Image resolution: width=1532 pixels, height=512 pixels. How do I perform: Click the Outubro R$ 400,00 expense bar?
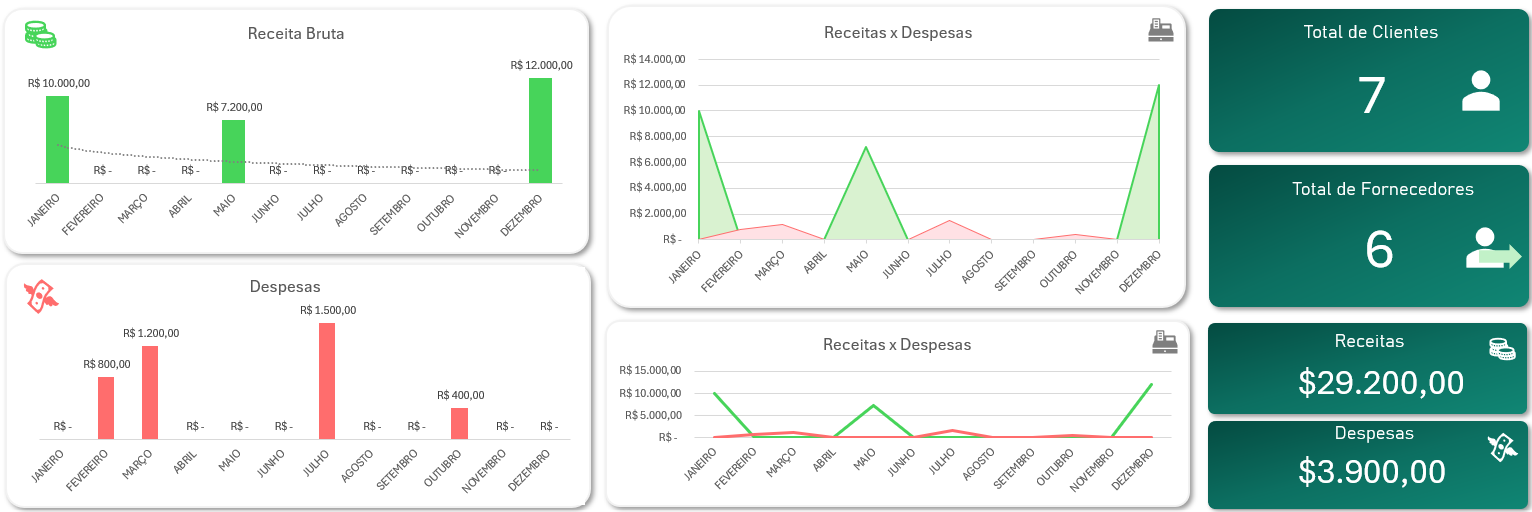coord(459,423)
